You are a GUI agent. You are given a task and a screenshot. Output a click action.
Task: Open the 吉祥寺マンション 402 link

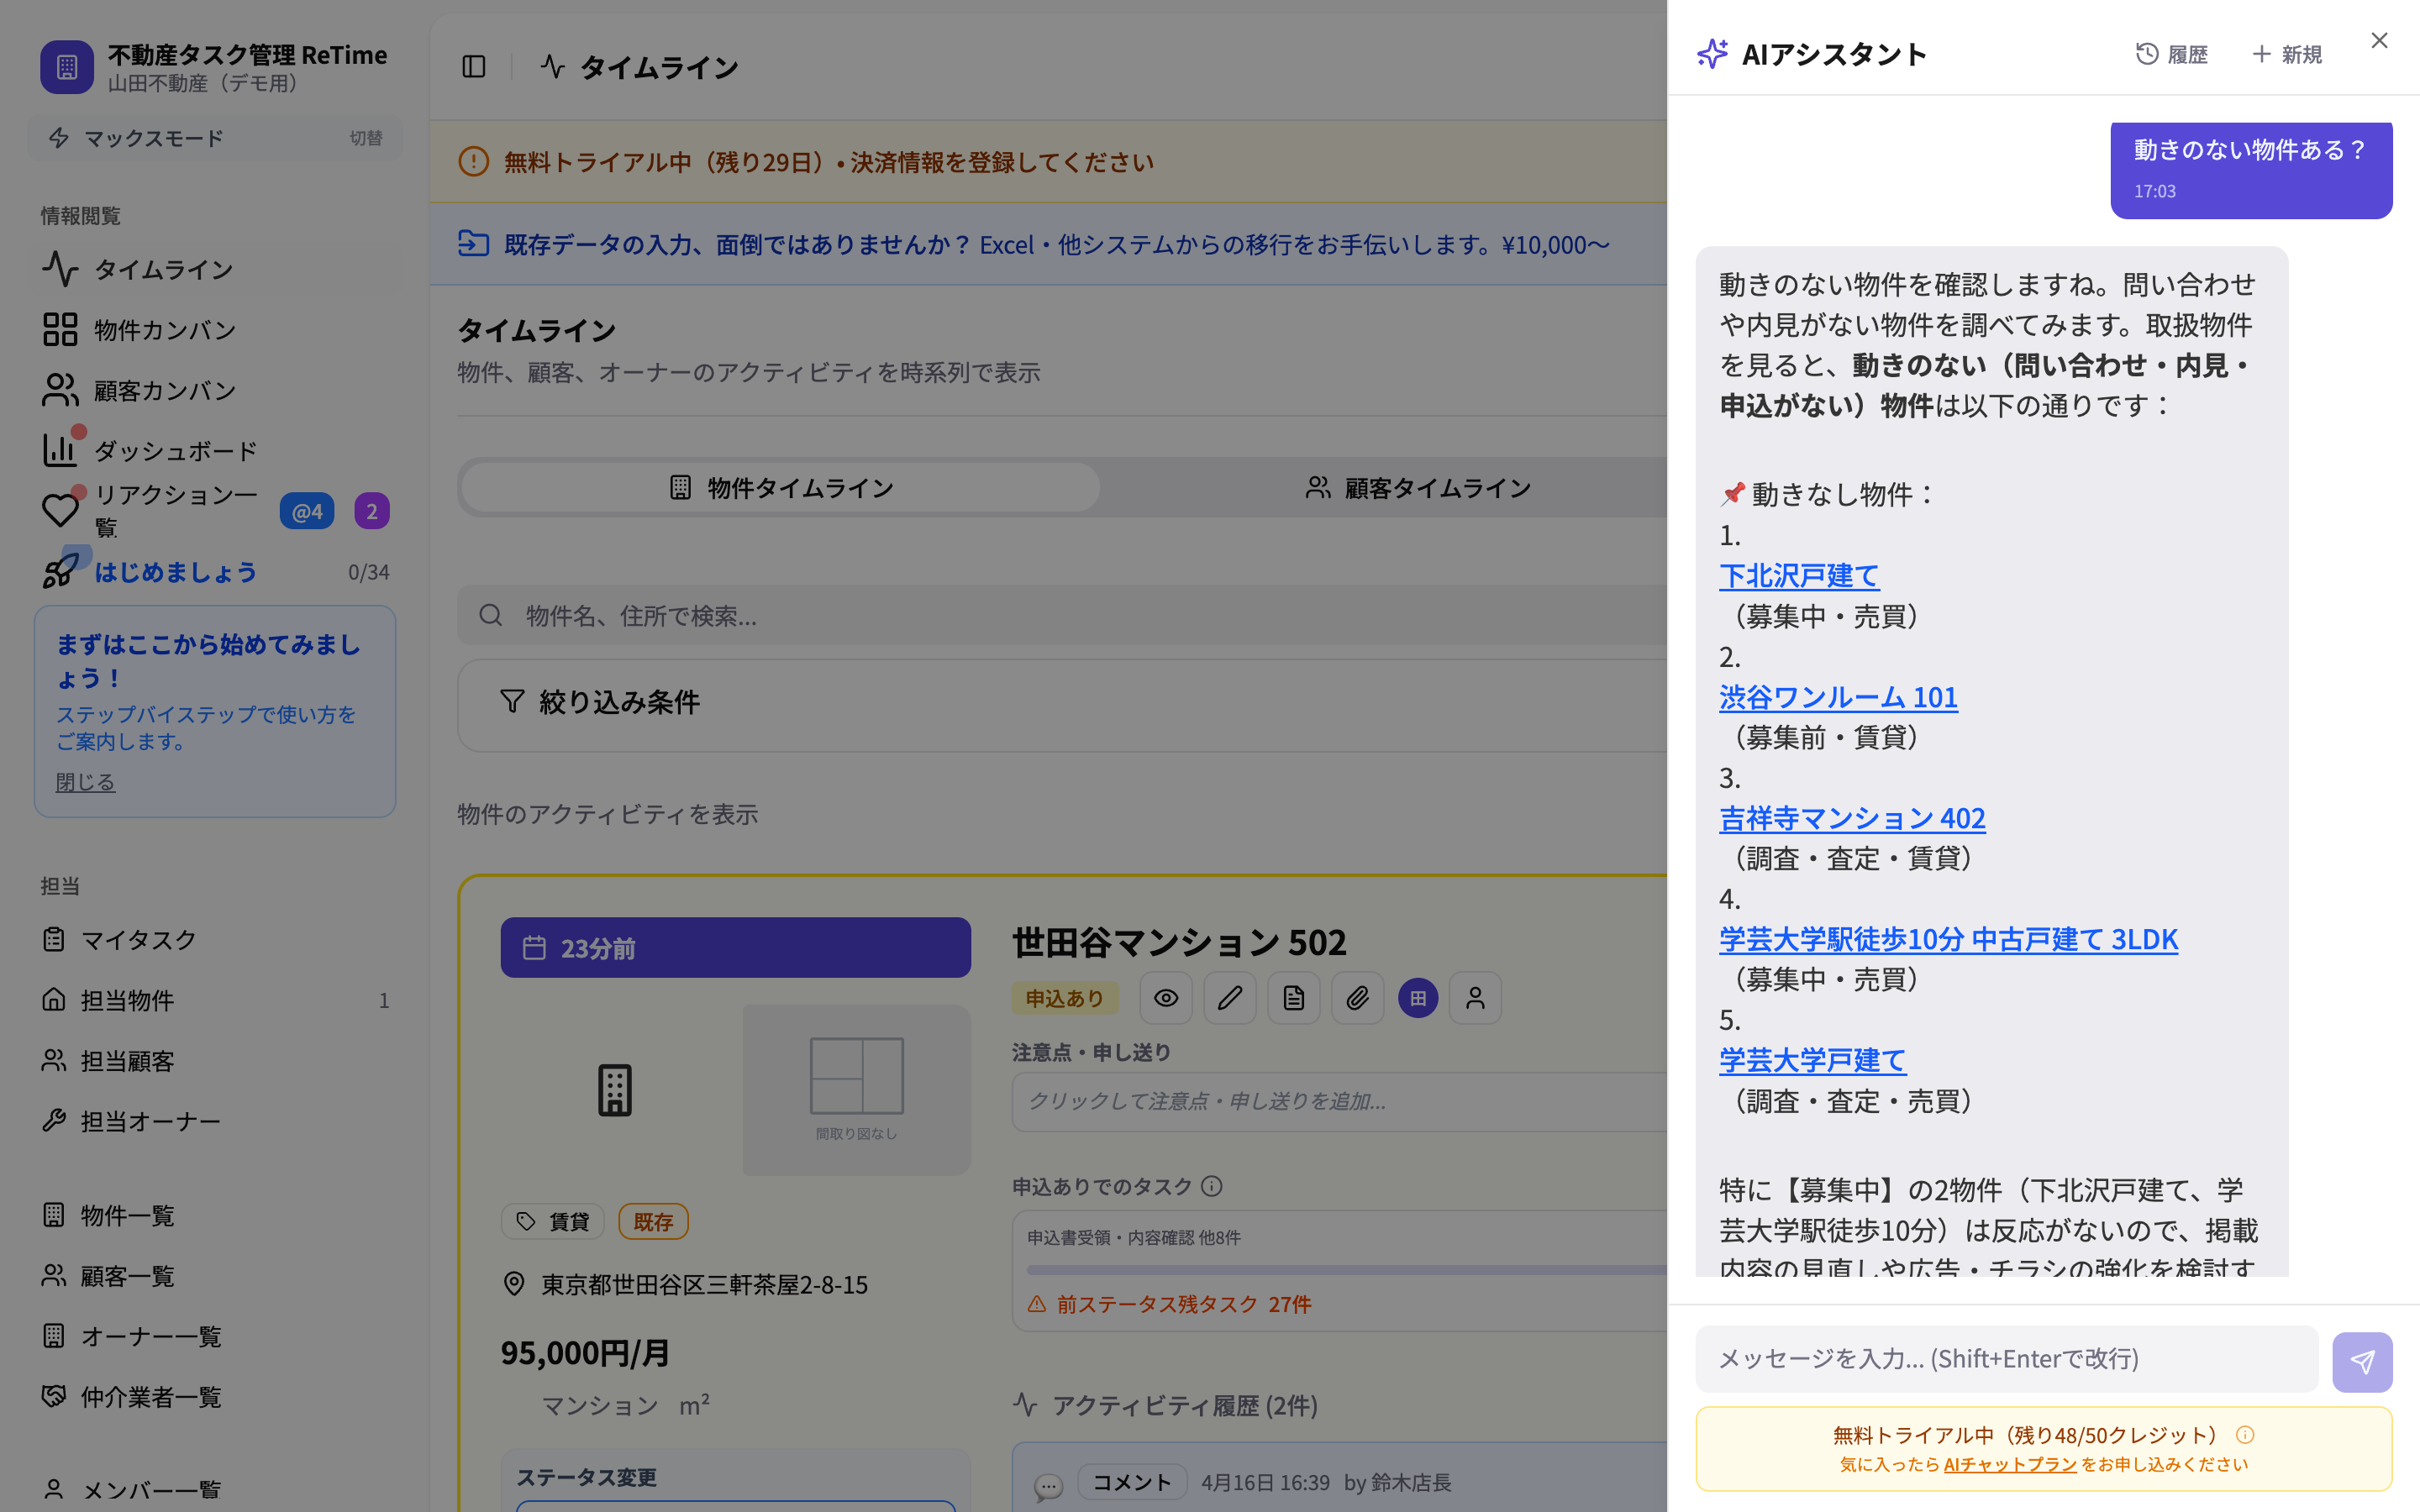[1852, 817]
